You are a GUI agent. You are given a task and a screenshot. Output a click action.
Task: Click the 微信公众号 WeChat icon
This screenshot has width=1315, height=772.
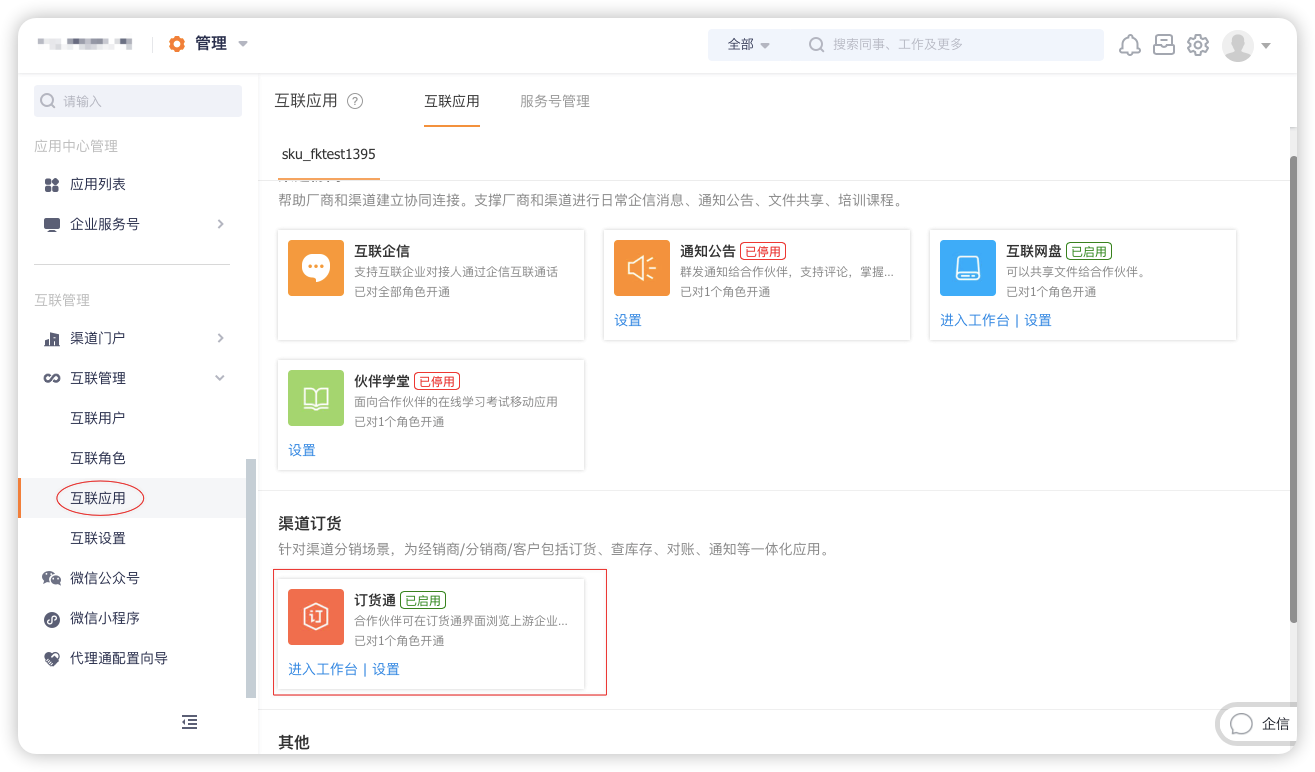(x=52, y=578)
